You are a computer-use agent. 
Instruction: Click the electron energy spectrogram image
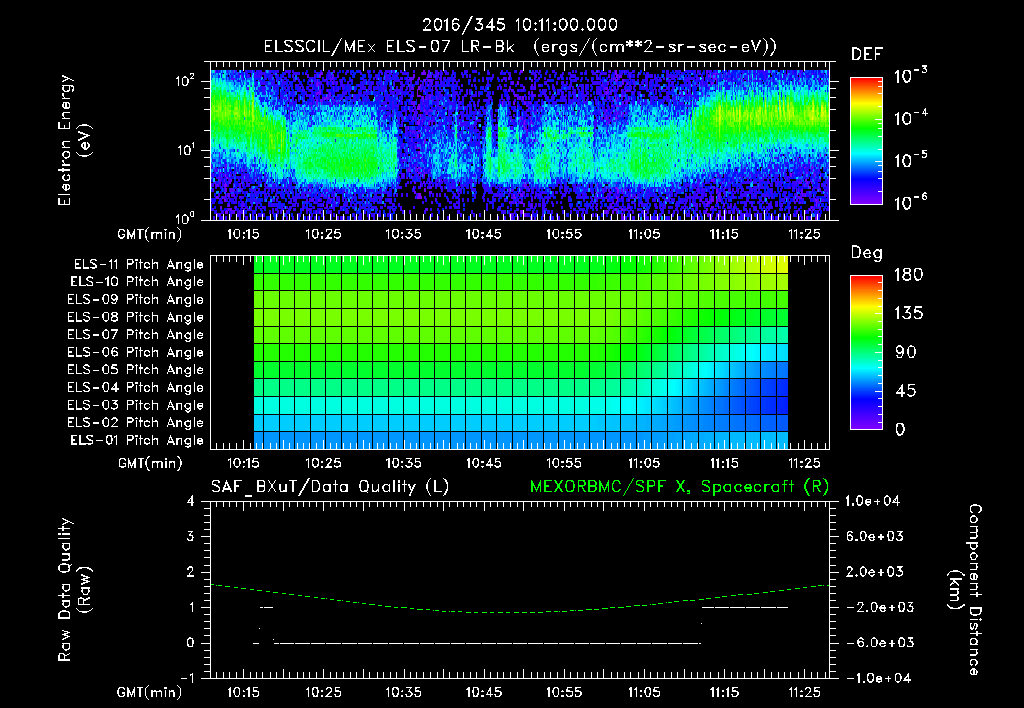coord(520,144)
